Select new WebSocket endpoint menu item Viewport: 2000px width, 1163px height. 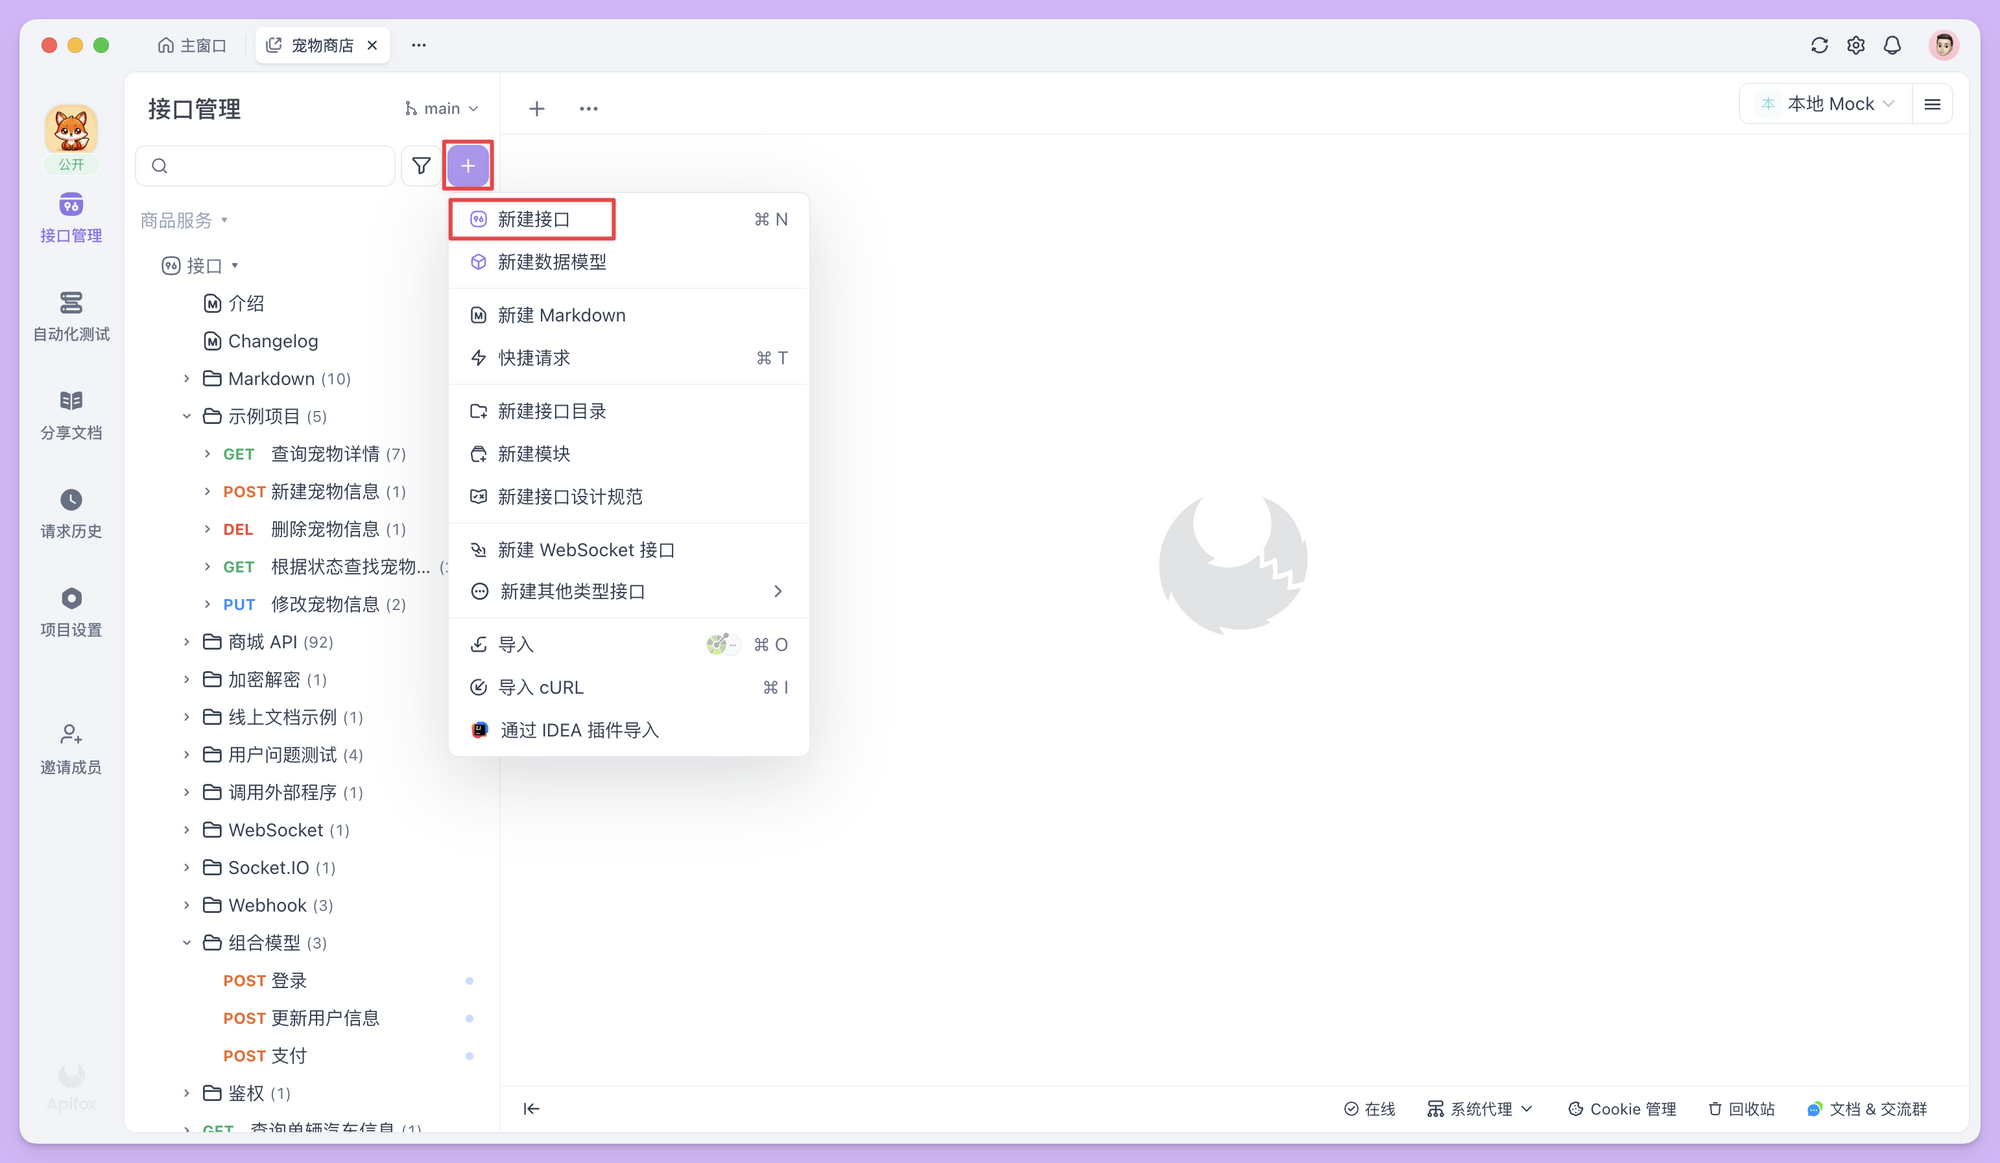[x=629, y=550]
